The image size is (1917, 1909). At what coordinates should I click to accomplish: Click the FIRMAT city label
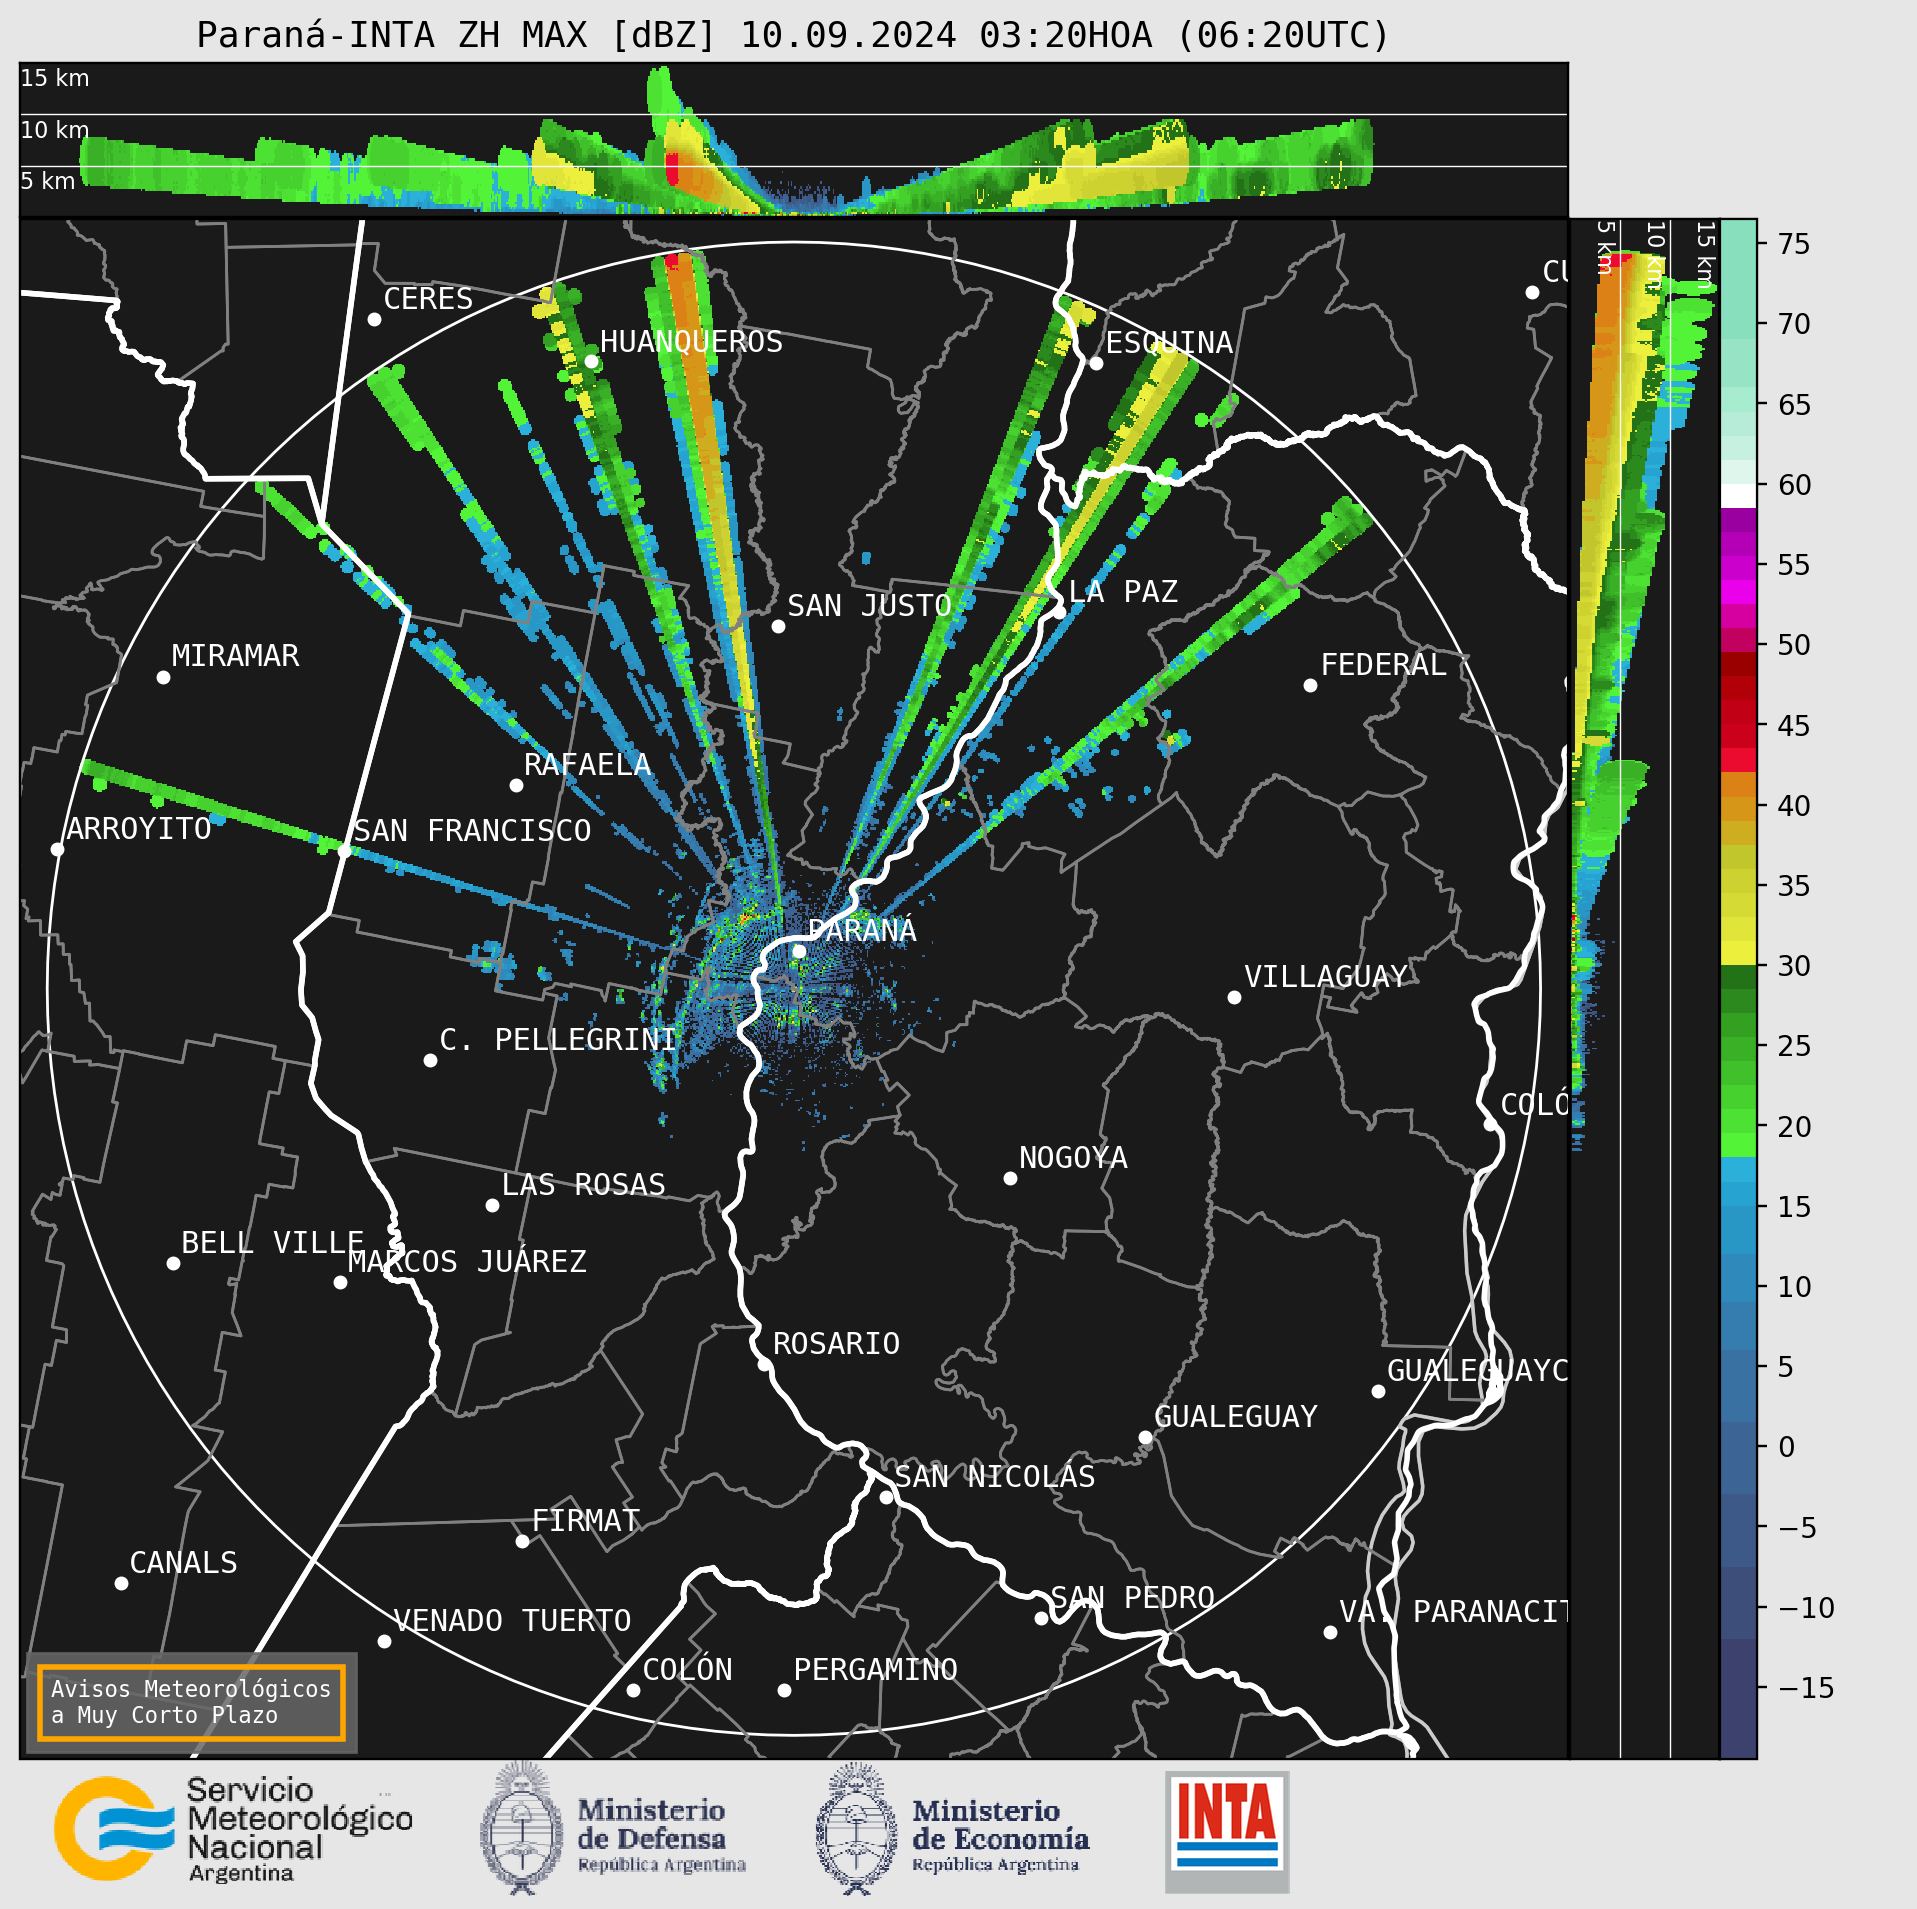click(586, 1521)
